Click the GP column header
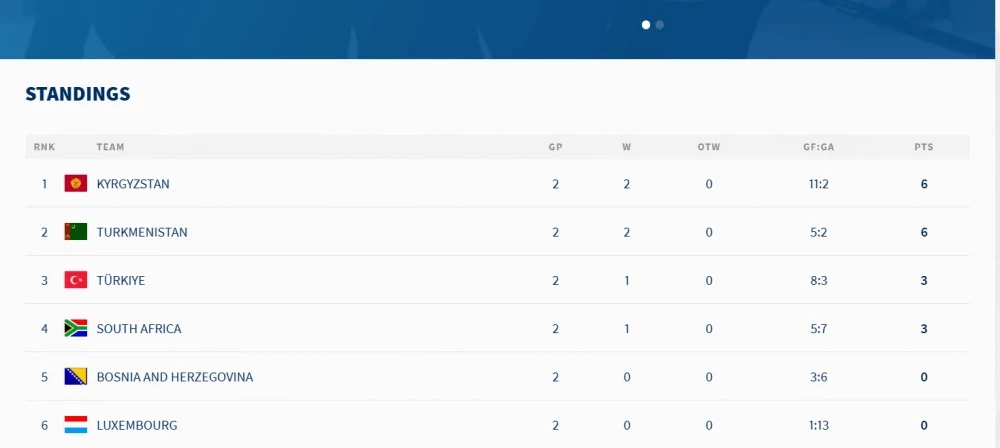This screenshot has width=1000, height=448. click(555, 147)
